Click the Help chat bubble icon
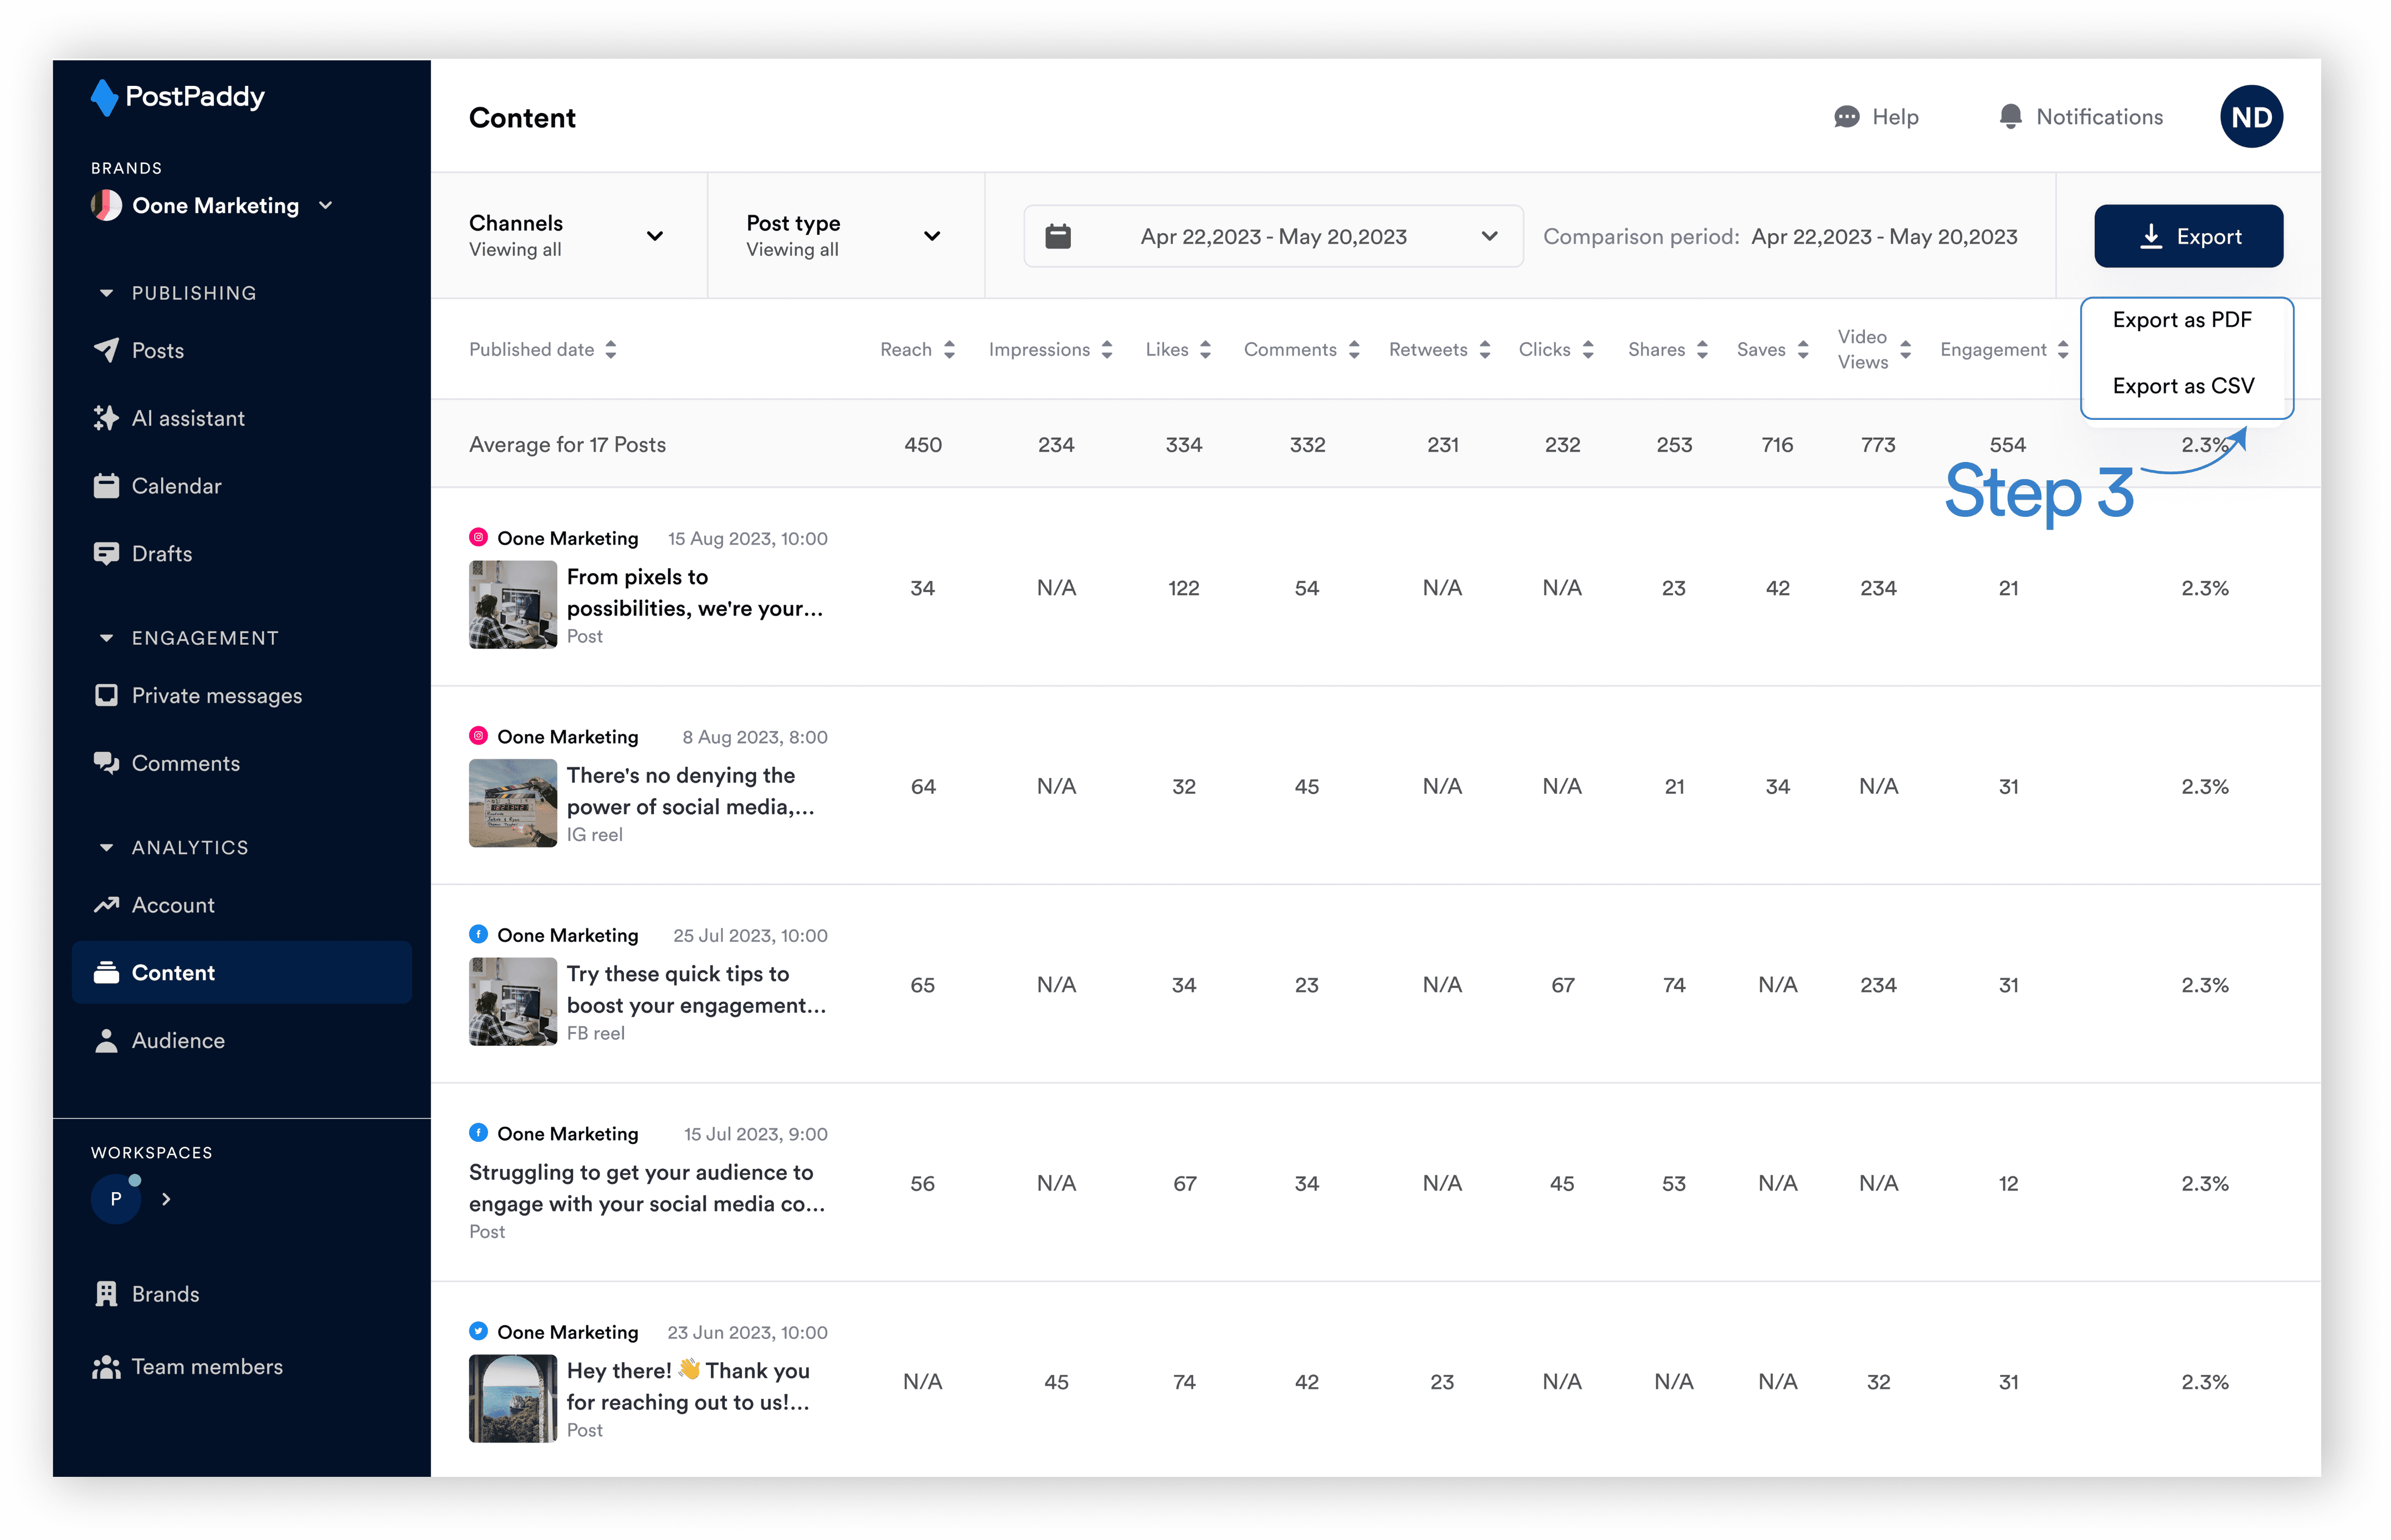2391x1540 pixels. (1846, 117)
